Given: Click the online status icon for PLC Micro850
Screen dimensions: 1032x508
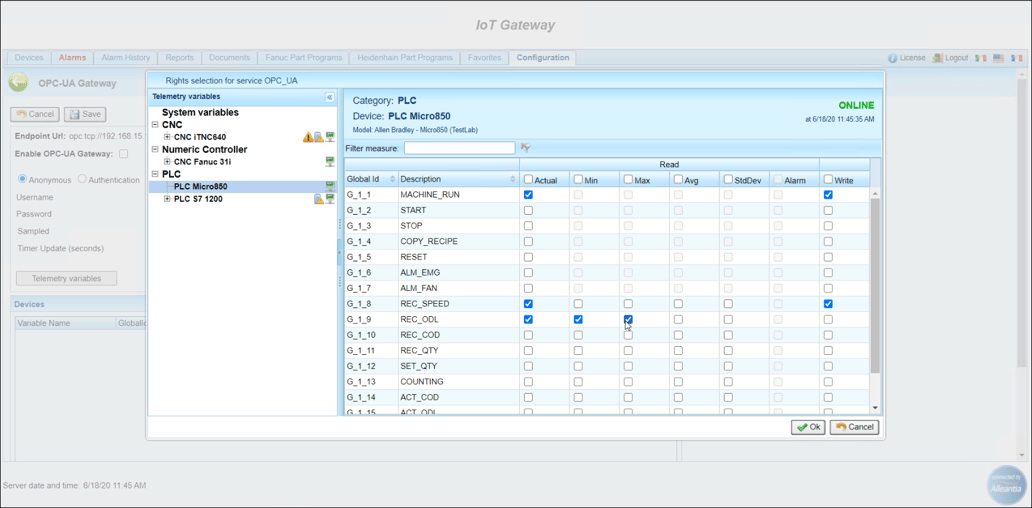Looking at the screenshot, I should [330, 187].
